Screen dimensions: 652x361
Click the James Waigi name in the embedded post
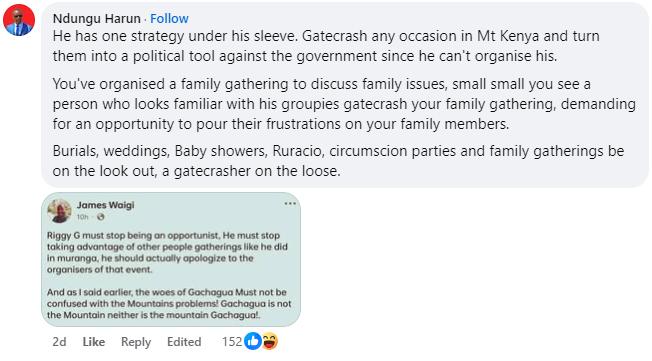[x=105, y=205]
